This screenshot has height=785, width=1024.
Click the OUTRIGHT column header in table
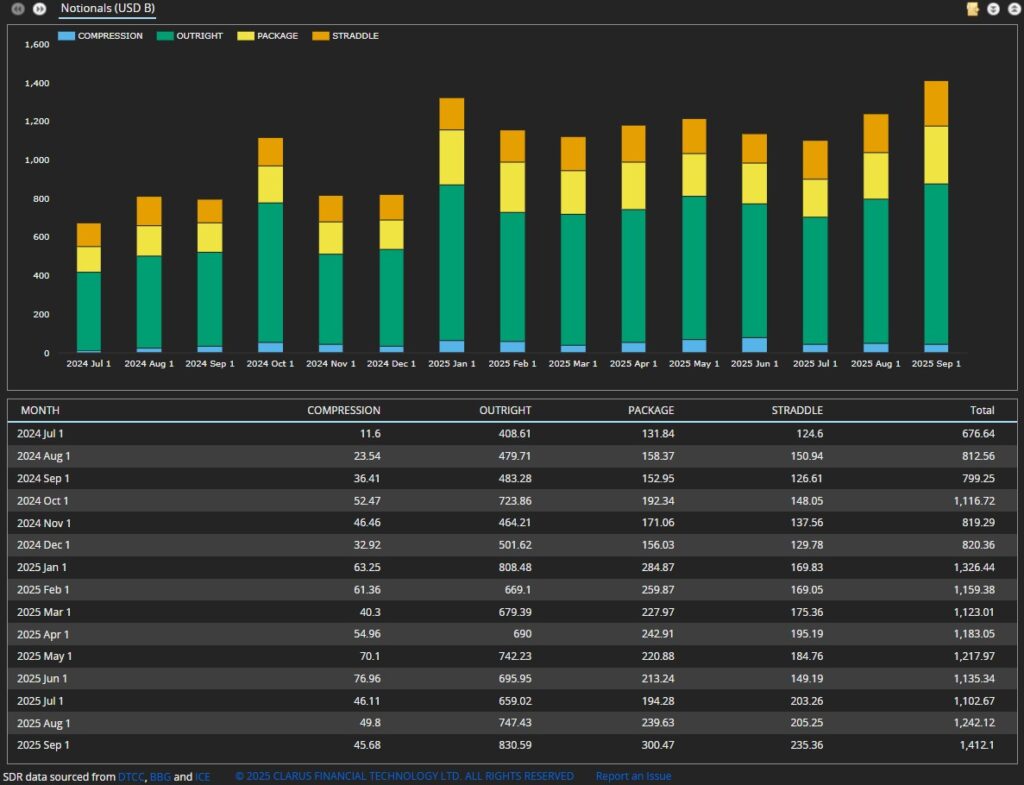[x=504, y=410]
